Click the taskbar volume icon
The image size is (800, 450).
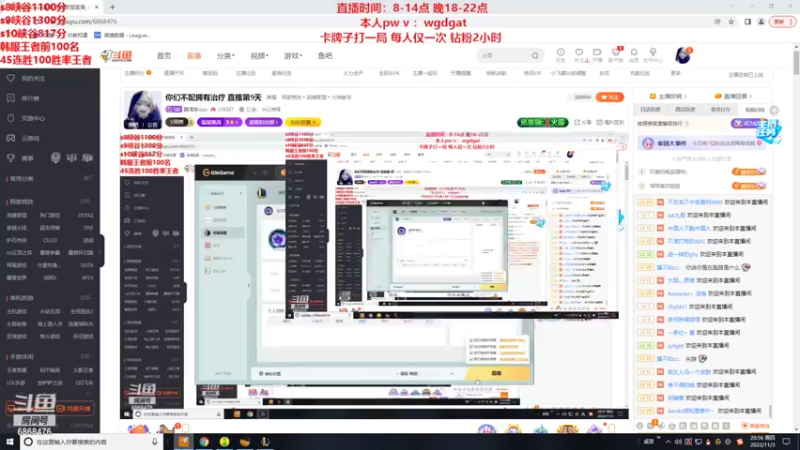pos(679,442)
